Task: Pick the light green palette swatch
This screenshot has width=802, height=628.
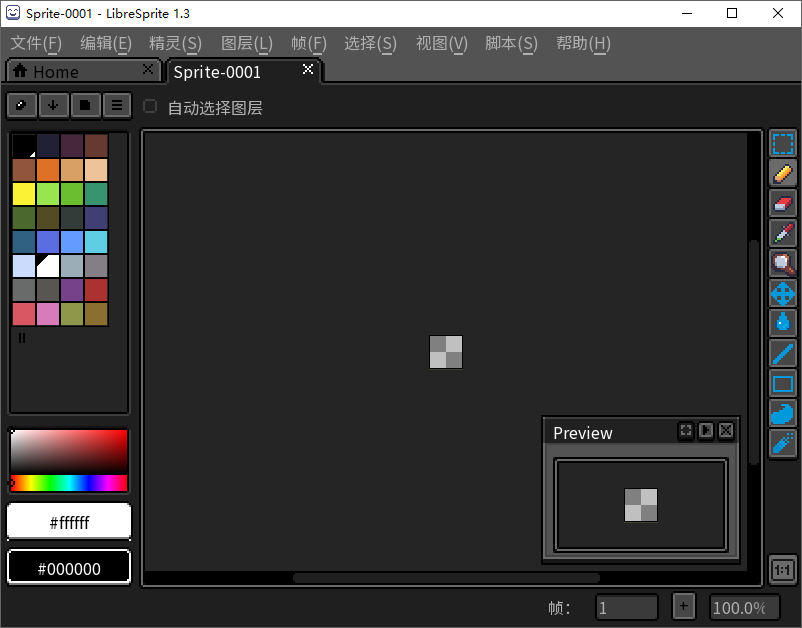Action: tap(48, 194)
